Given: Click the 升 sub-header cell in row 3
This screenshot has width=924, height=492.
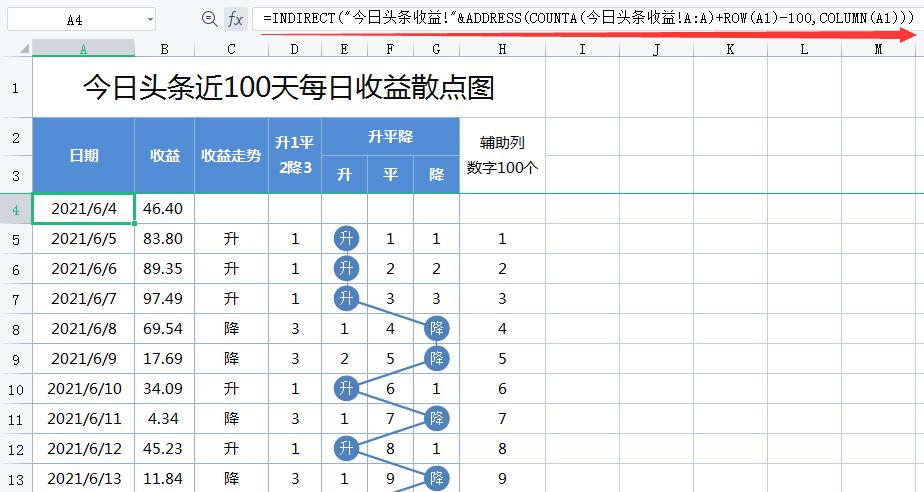Looking at the screenshot, I should (344, 174).
